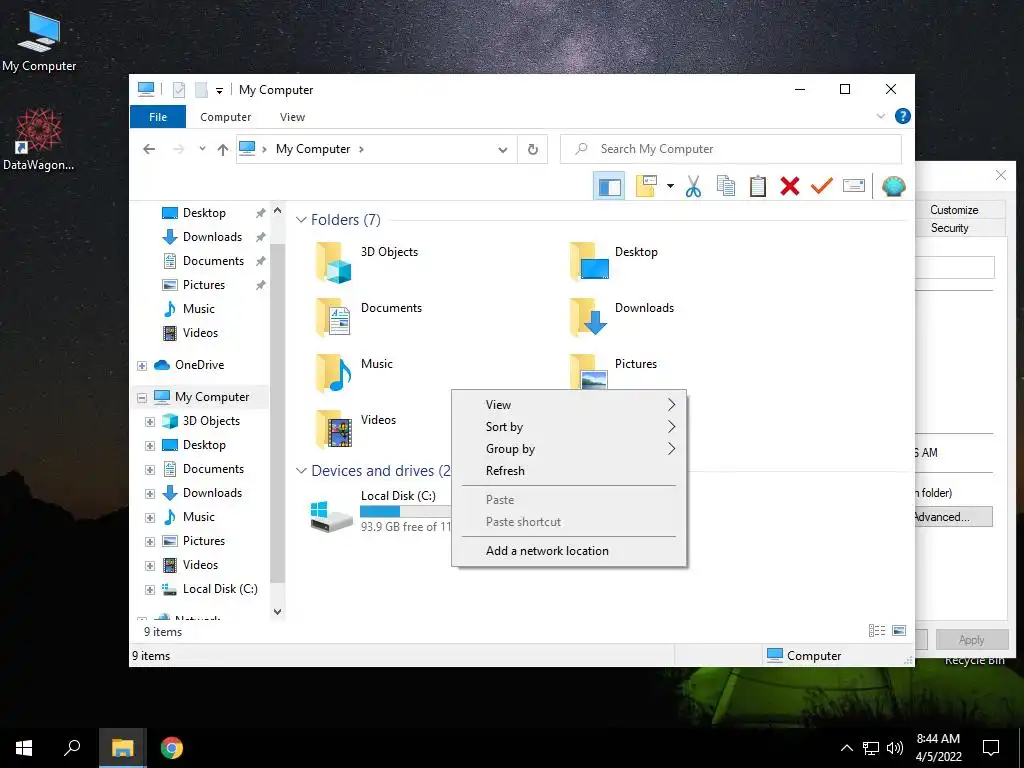Open the recent locations dropdown arrow
This screenshot has height=768, width=1024.
coord(202,149)
